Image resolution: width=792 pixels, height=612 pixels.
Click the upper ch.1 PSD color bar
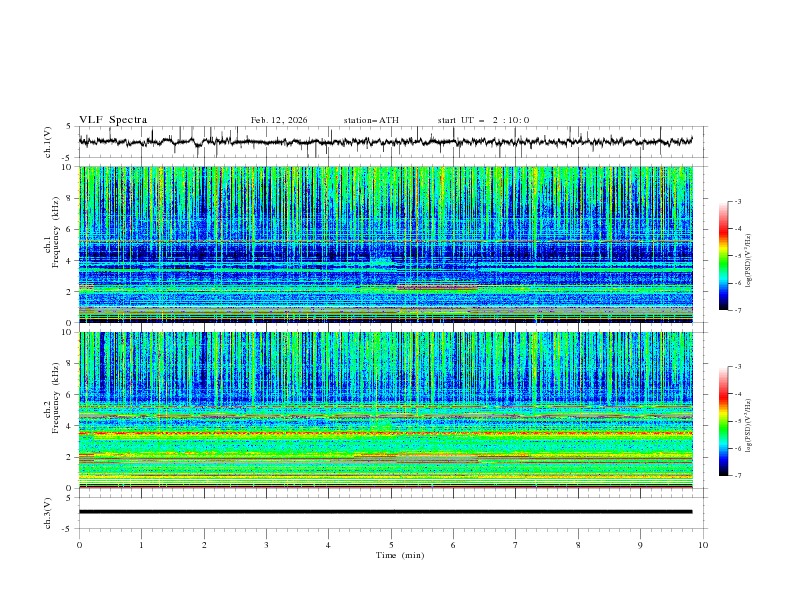pos(723,256)
